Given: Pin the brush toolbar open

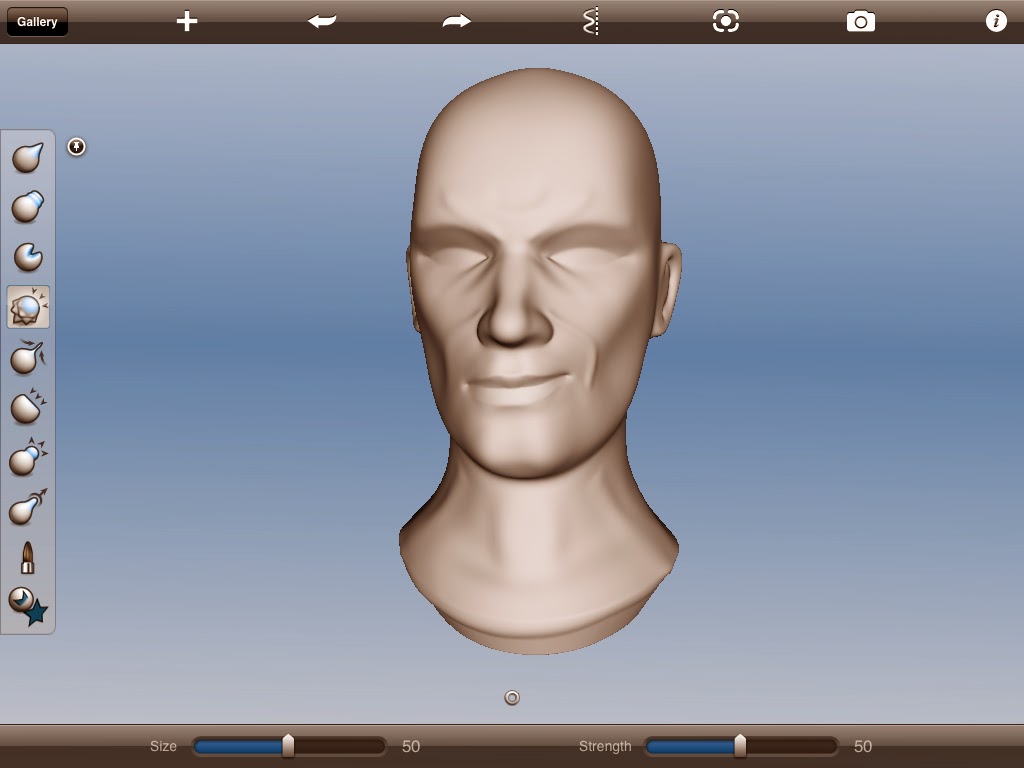Looking at the screenshot, I should click(x=77, y=146).
